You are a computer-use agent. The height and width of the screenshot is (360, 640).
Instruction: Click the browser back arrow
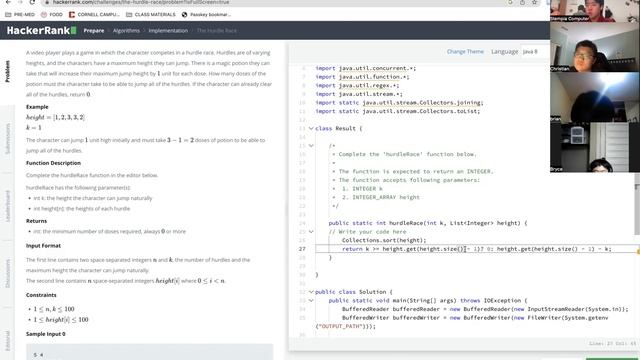[8, 2]
